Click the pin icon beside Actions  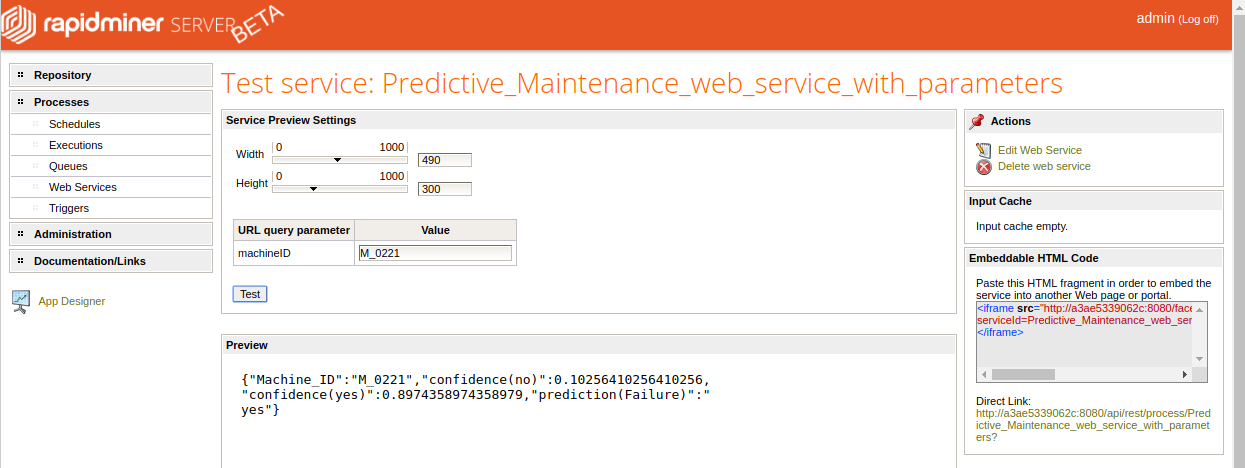[x=977, y=121]
